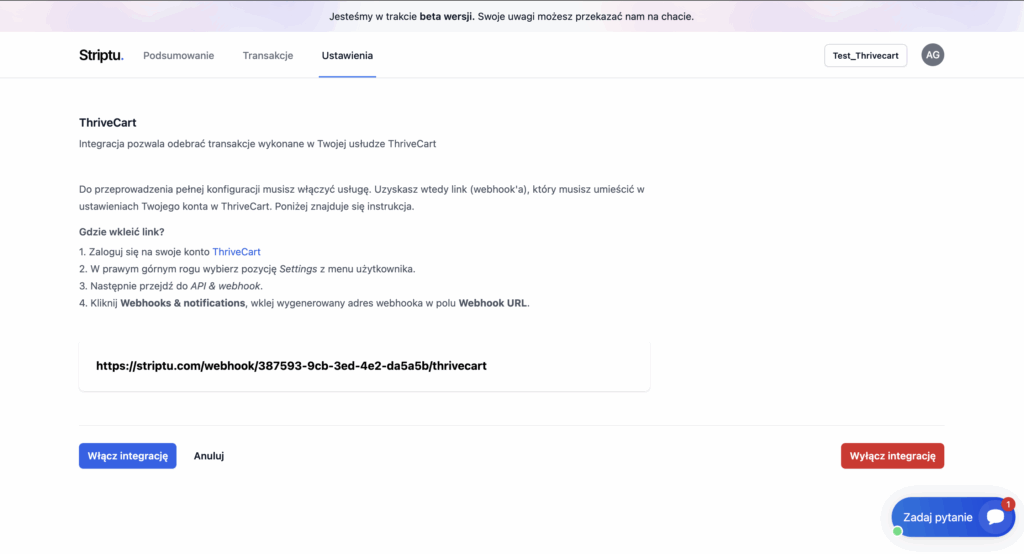Image resolution: width=1024 pixels, height=554 pixels.
Task: Open the Zadaj pytanie chat widget
Action: (938, 518)
